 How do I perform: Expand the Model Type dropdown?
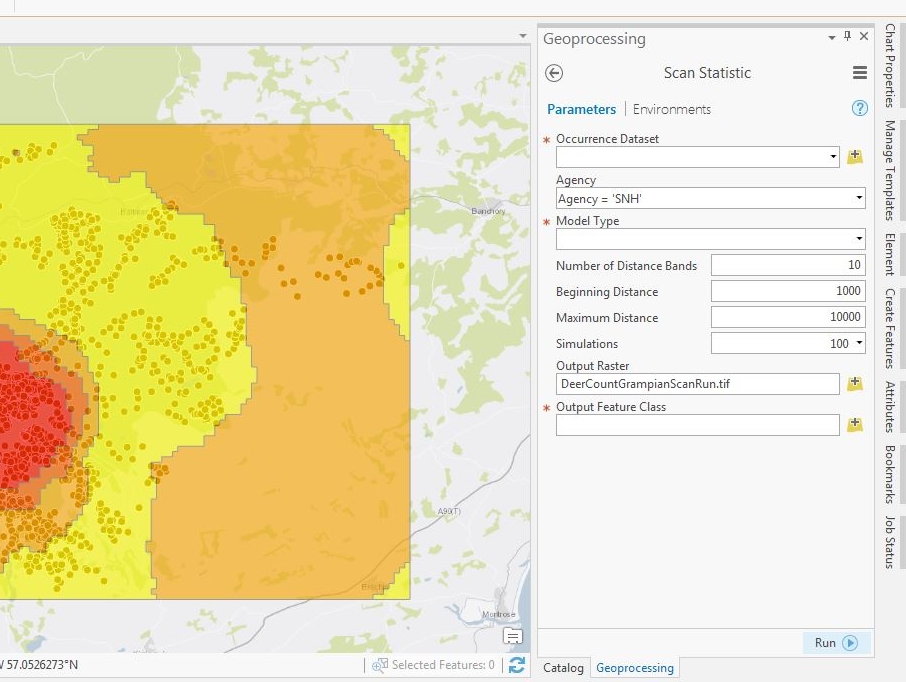tap(859, 239)
